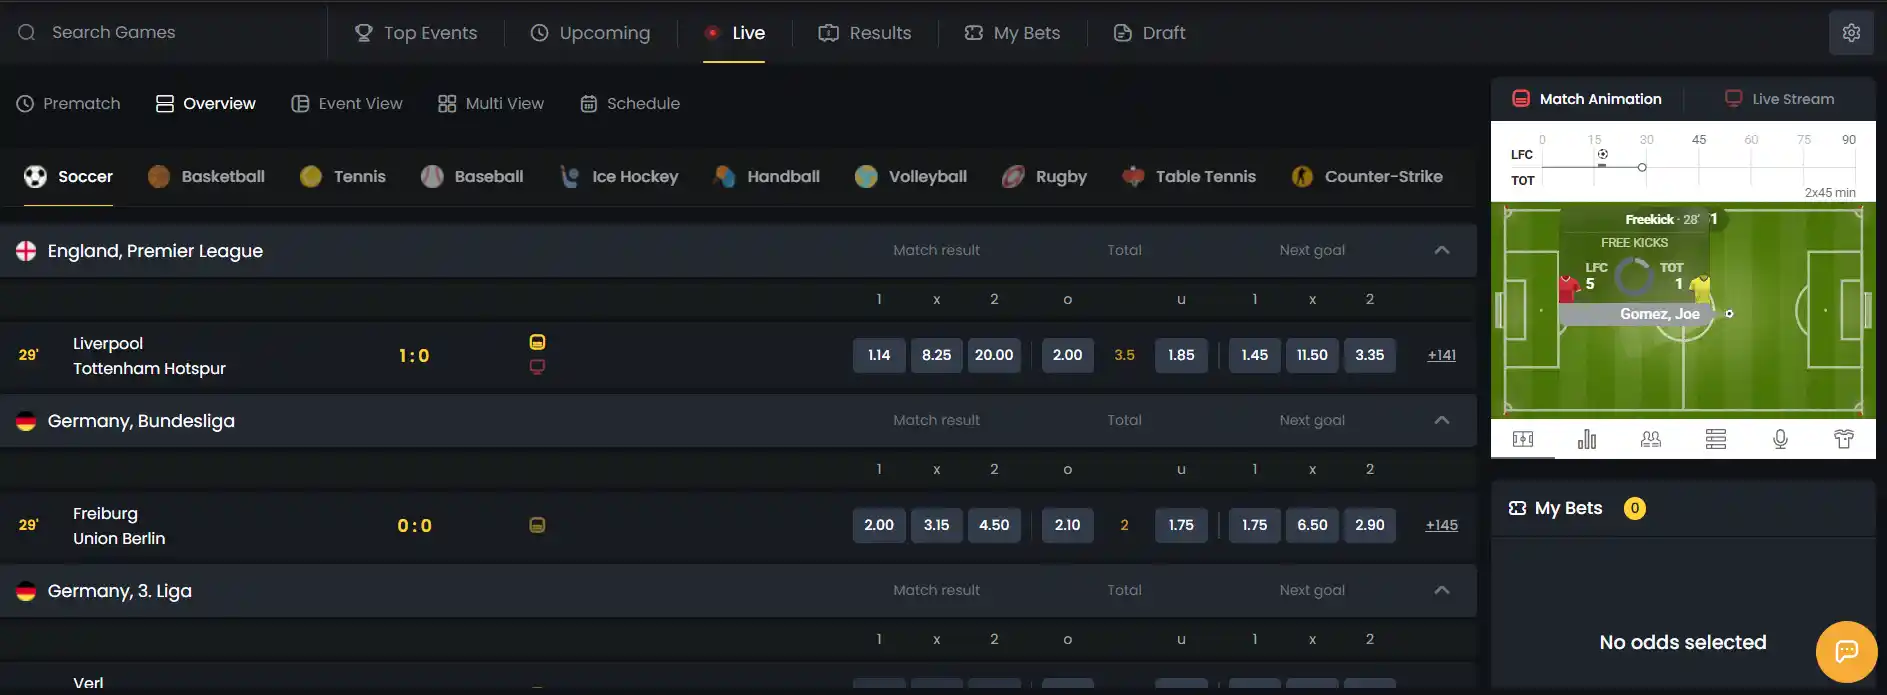Click the My Bets panel header
This screenshot has height=695, width=1887.
(x=1683, y=508)
